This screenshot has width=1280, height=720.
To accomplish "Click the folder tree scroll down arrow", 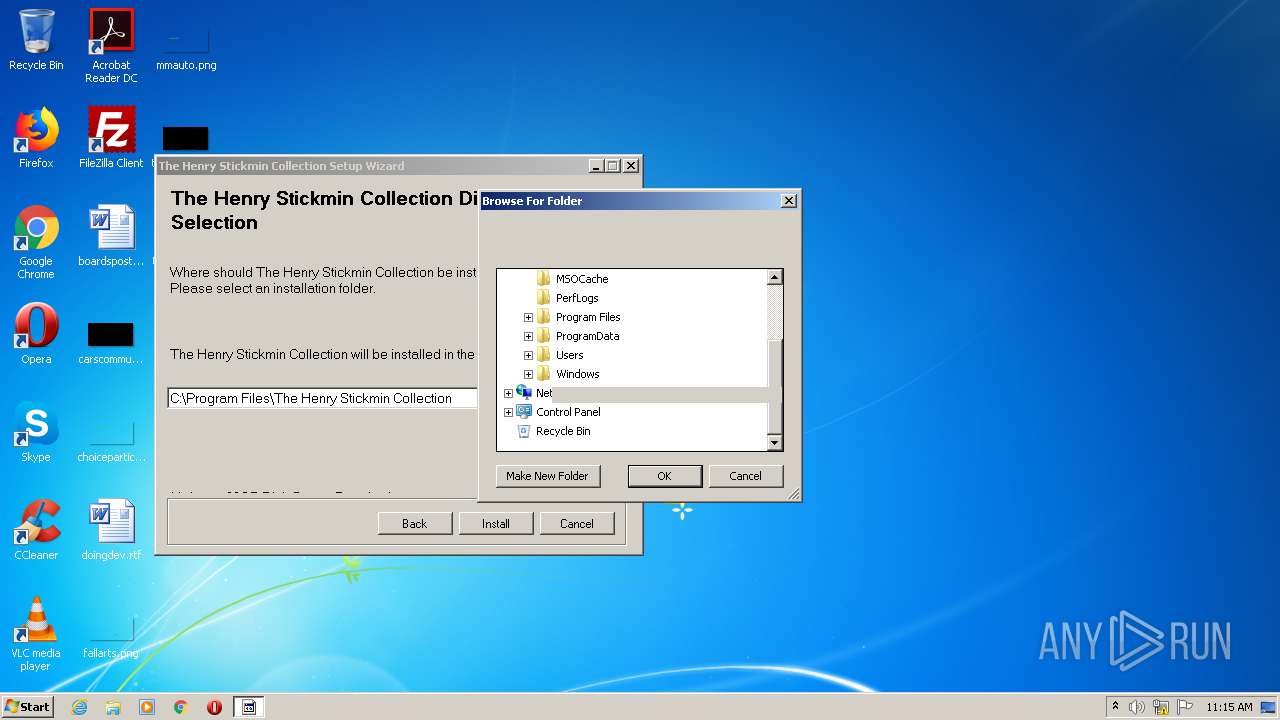I will 774,442.
